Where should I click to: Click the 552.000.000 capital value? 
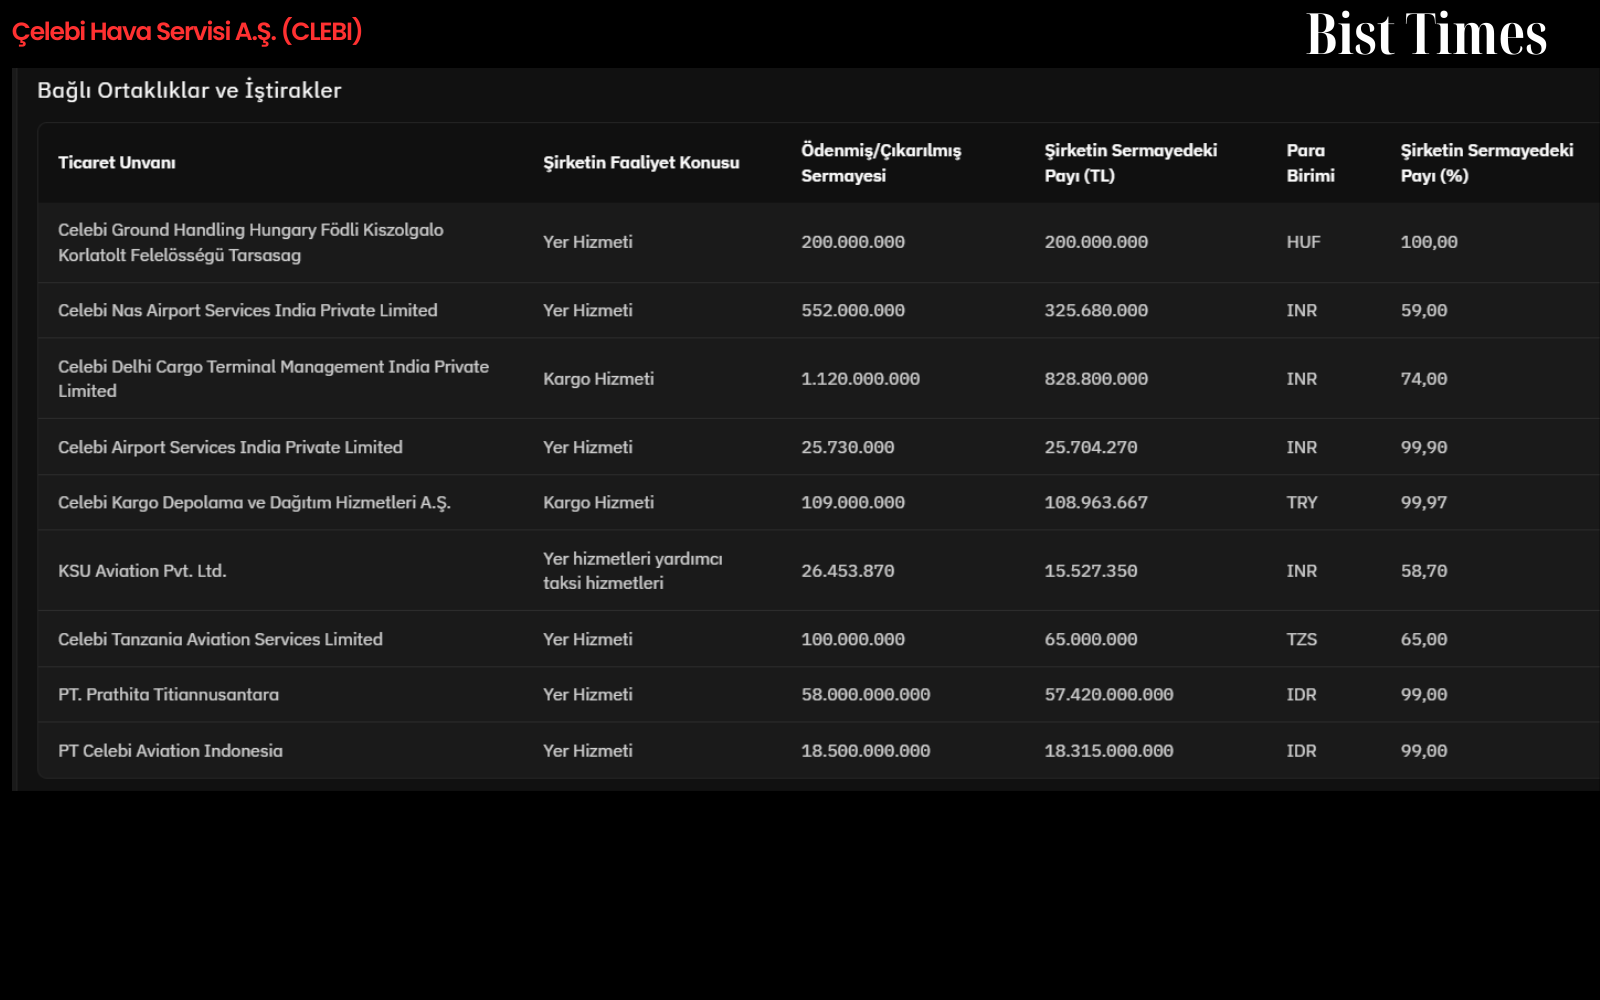pos(853,311)
